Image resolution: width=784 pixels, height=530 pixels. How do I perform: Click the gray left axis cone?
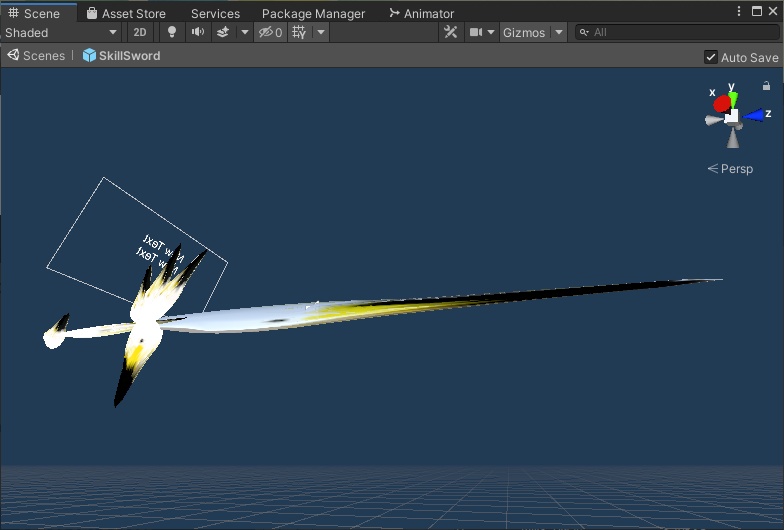coord(714,120)
